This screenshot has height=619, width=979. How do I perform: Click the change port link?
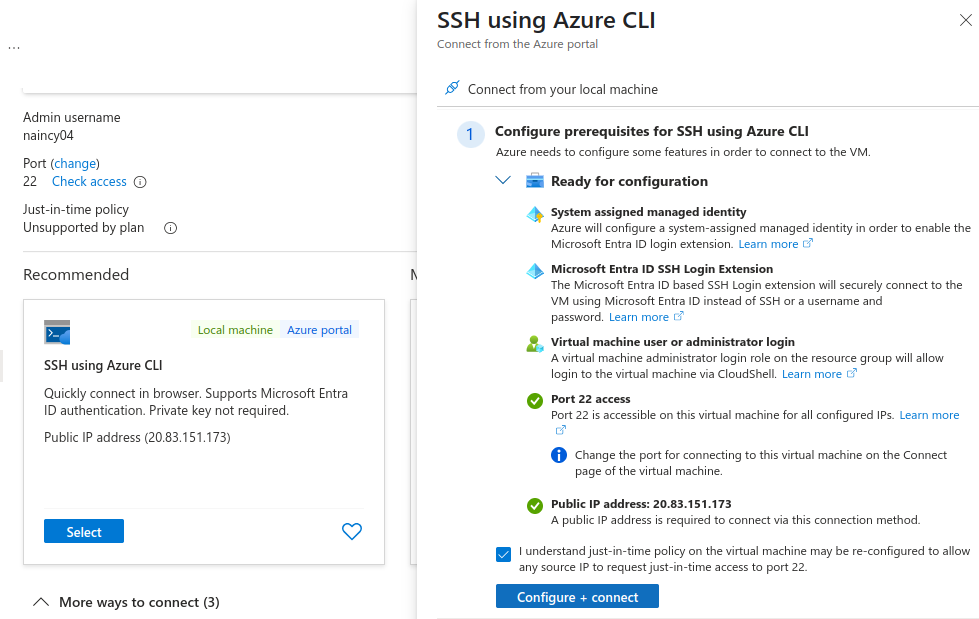75,163
